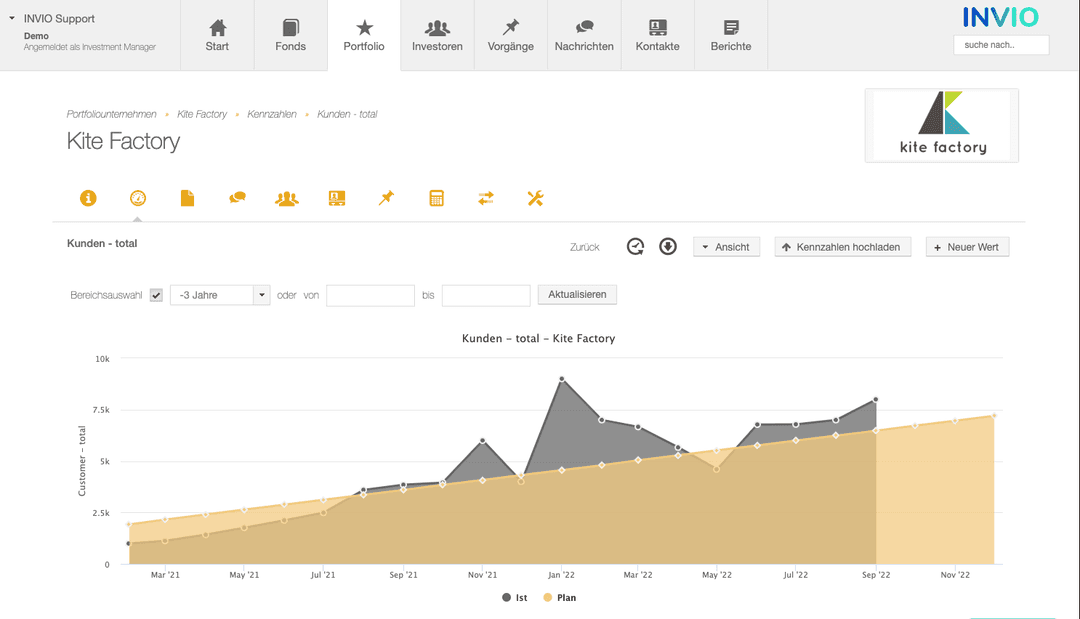
Task: Click the transfer arrows icon
Action: pos(486,198)
